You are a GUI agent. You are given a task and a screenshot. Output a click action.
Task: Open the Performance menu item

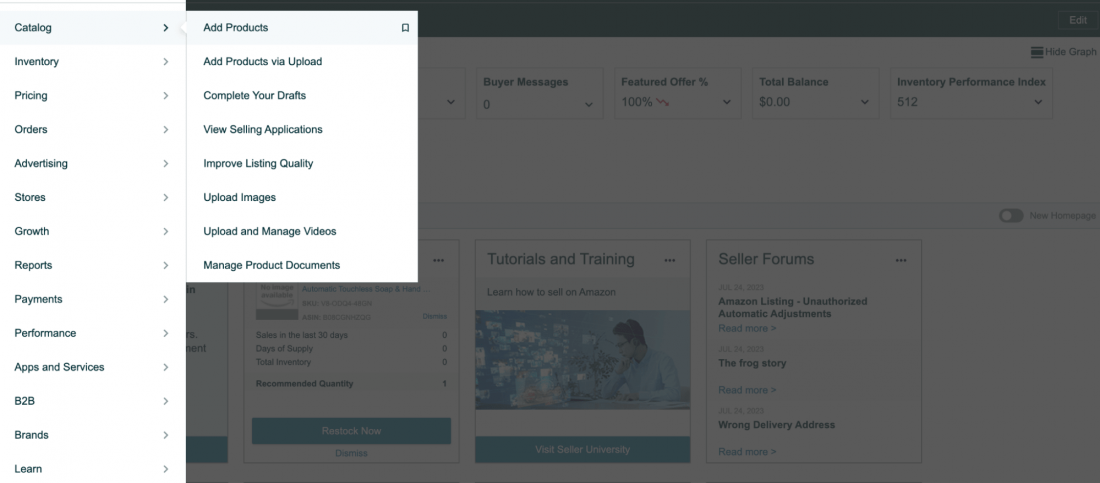[93, 333]
